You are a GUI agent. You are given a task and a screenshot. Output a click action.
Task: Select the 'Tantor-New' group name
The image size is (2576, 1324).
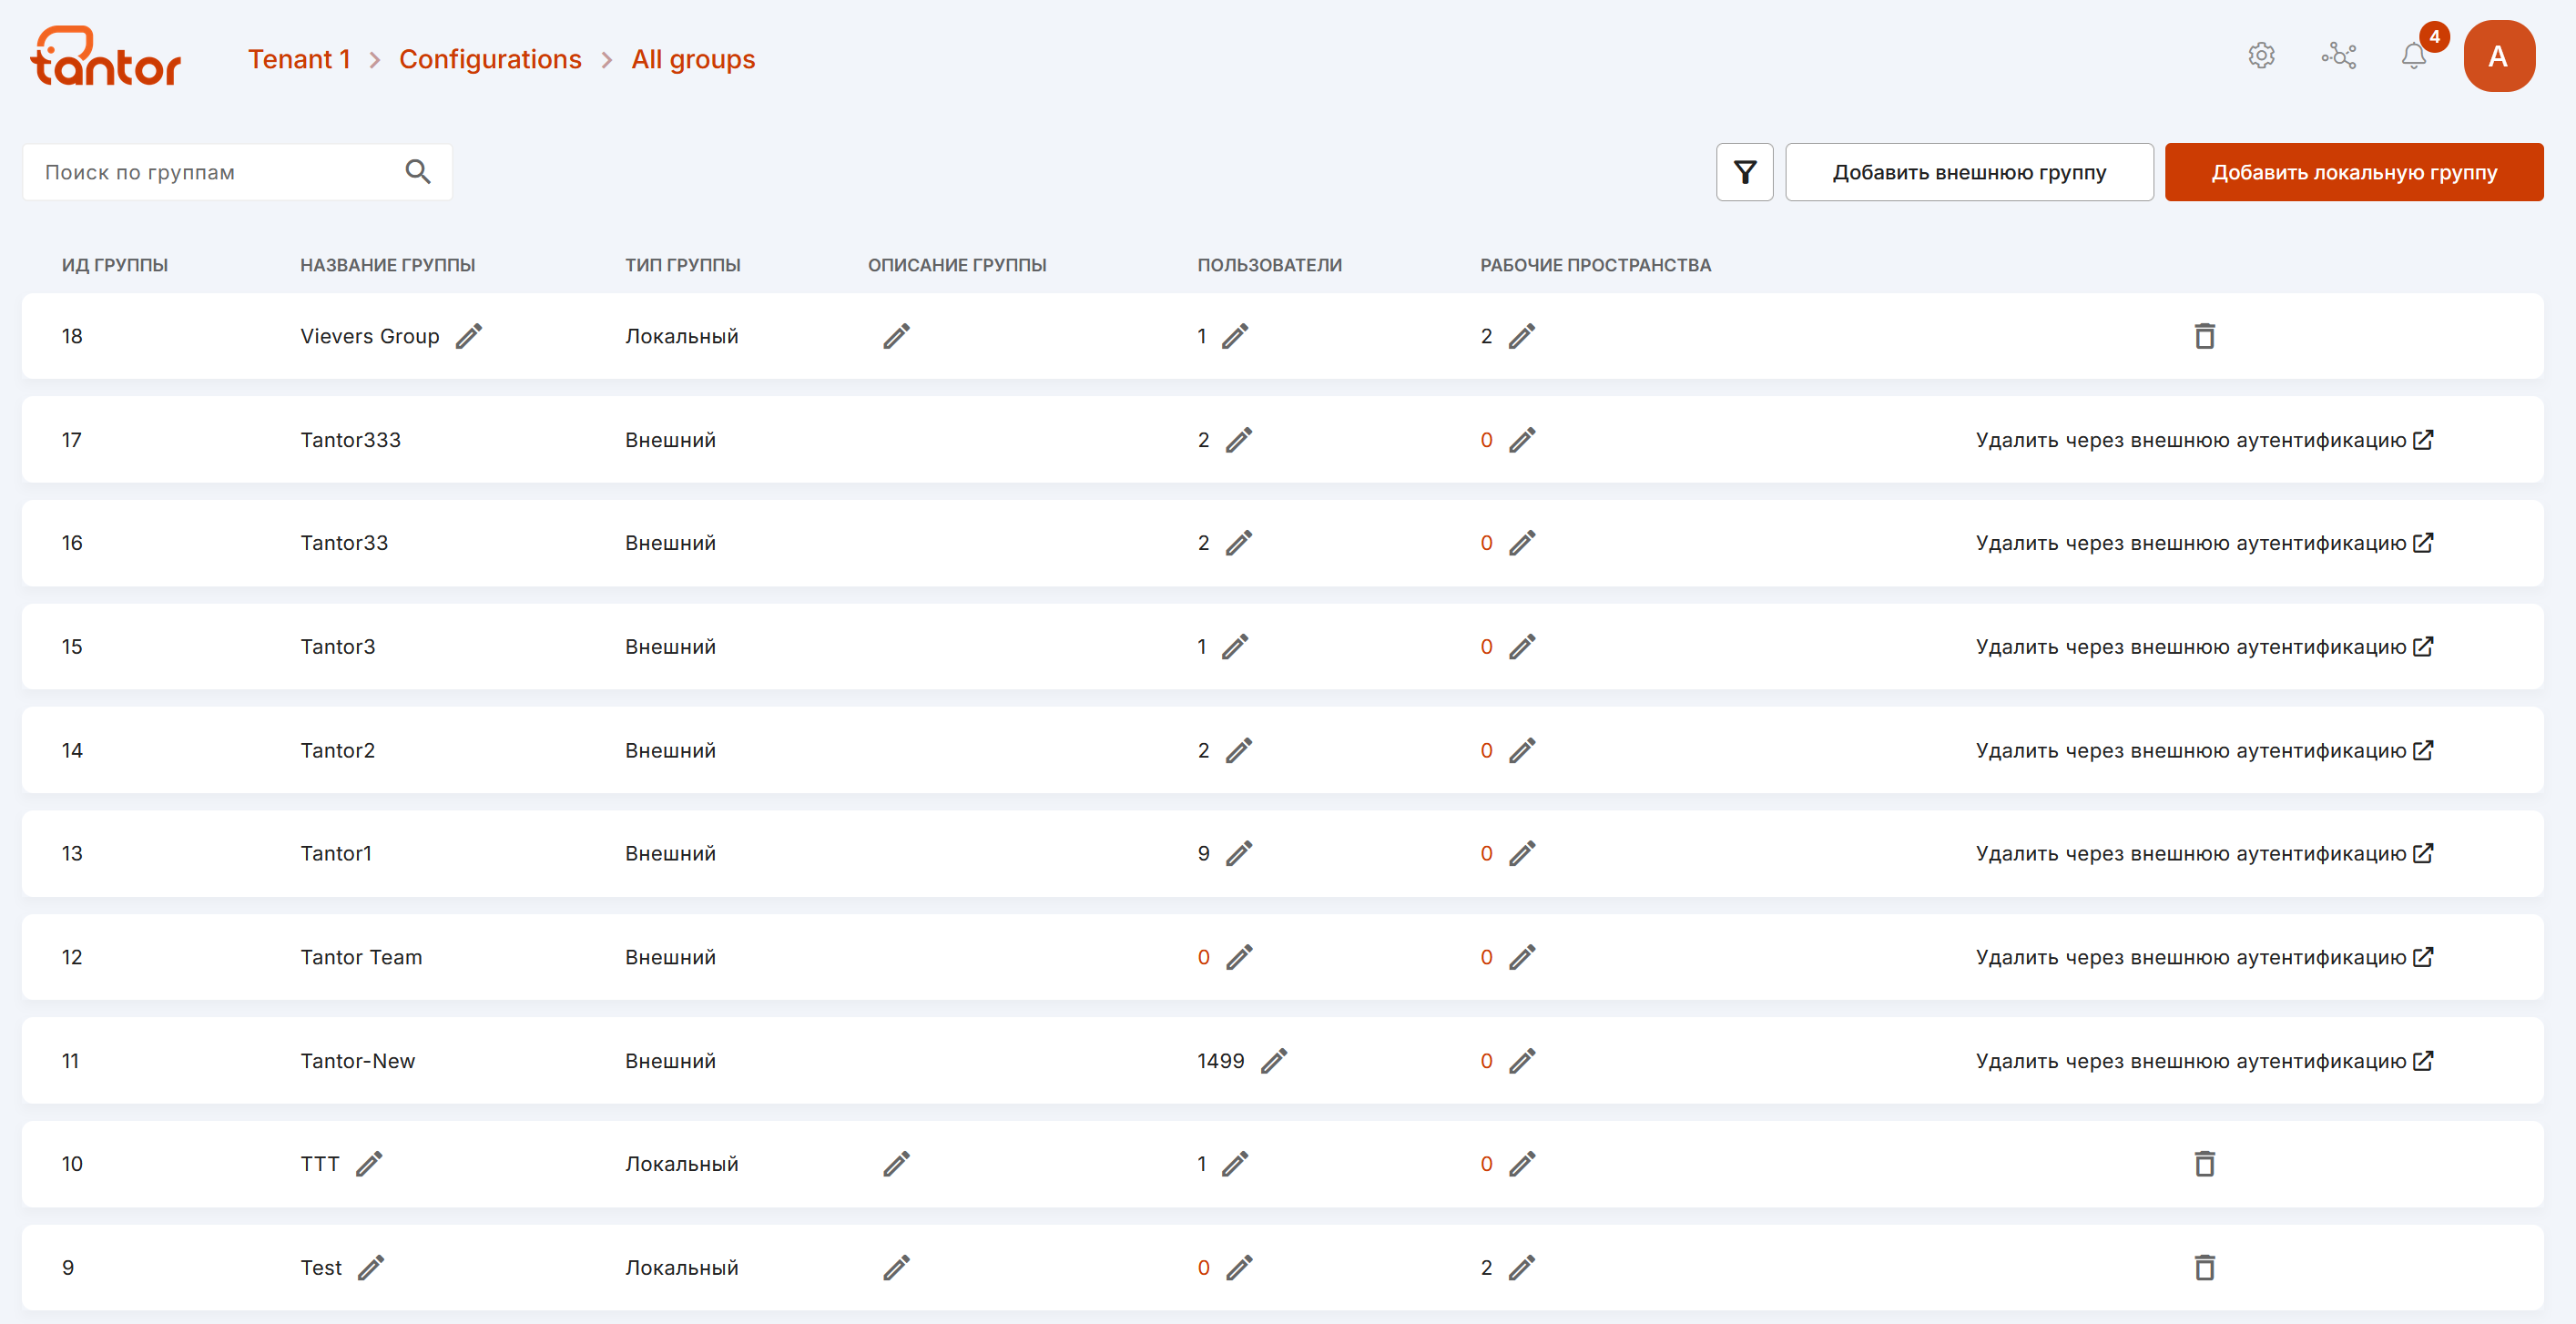357,1061
